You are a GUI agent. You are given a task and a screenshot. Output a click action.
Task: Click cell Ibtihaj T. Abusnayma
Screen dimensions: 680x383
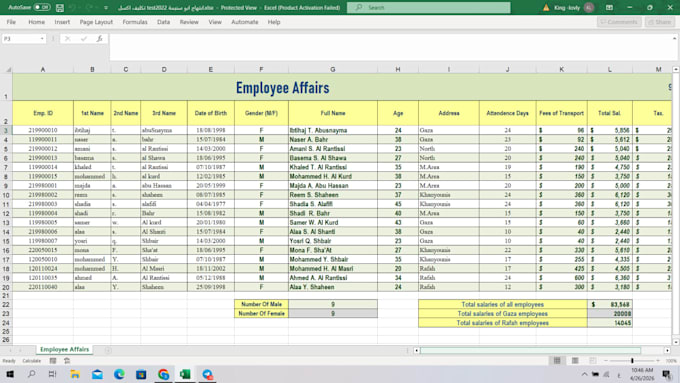pyautogui.click(x=333, y=130)
